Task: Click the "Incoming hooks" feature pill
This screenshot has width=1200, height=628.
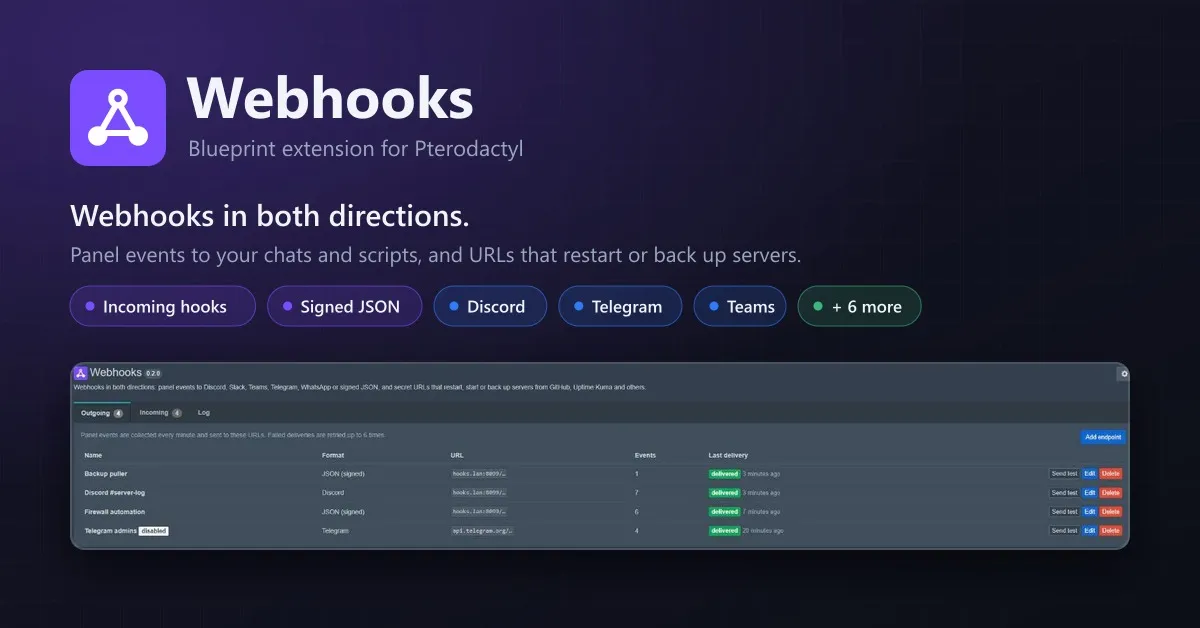Action: pos(163,307)
